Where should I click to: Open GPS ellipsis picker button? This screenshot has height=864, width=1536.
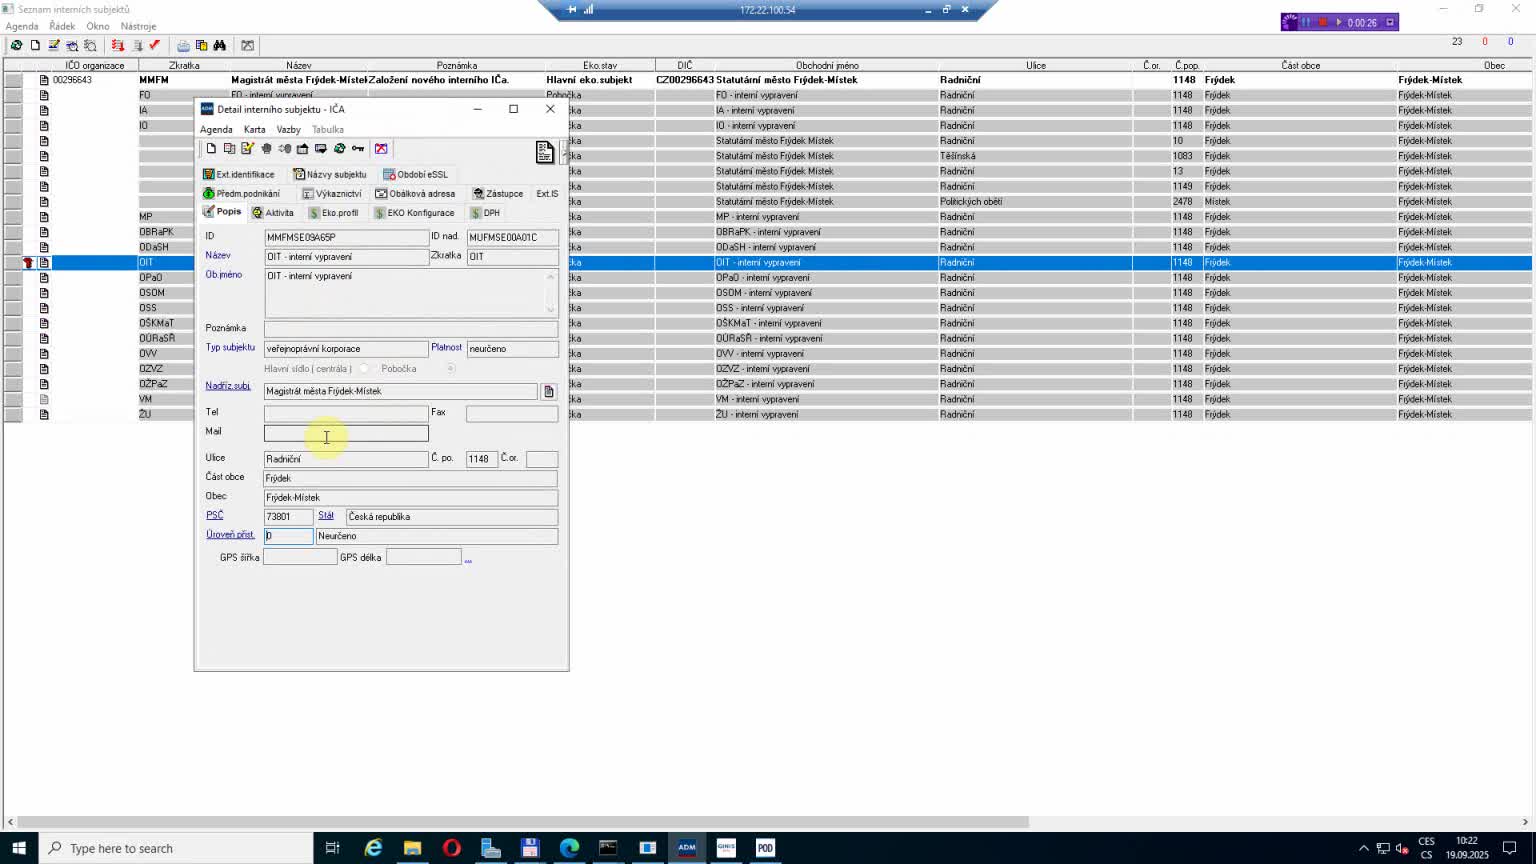468,558
